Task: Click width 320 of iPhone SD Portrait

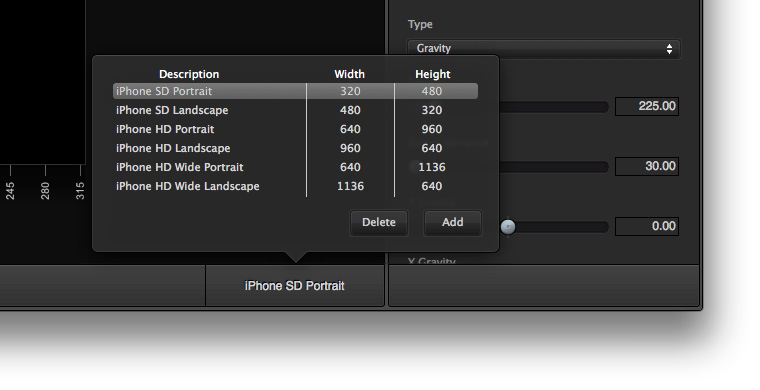Action: [x=350, y=91]
